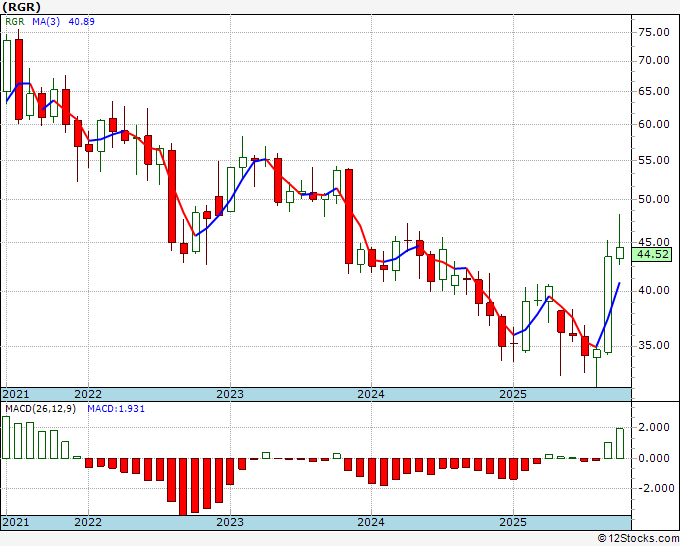Click the 65.00 price axis label
The height and width of the screenshot is (546, 680).
tap(654, 92)
